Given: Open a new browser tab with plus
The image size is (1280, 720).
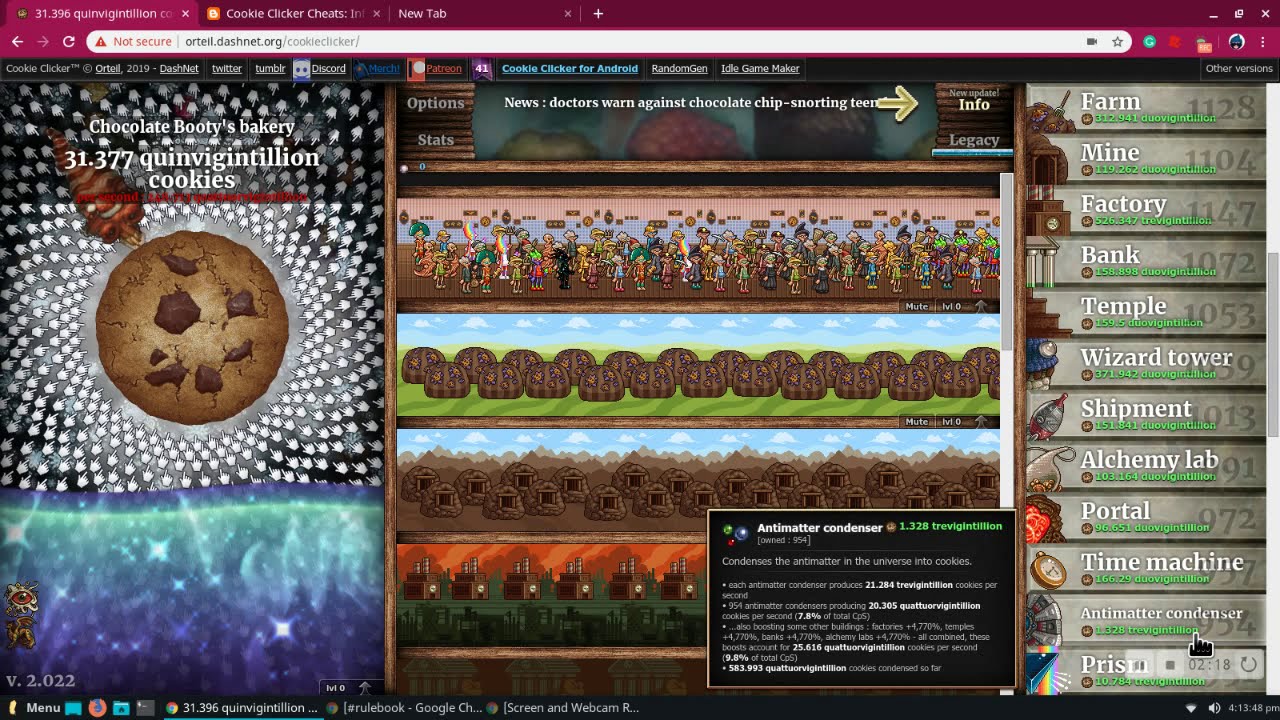Looking at the screenshot, I should [x=598, y=13].
